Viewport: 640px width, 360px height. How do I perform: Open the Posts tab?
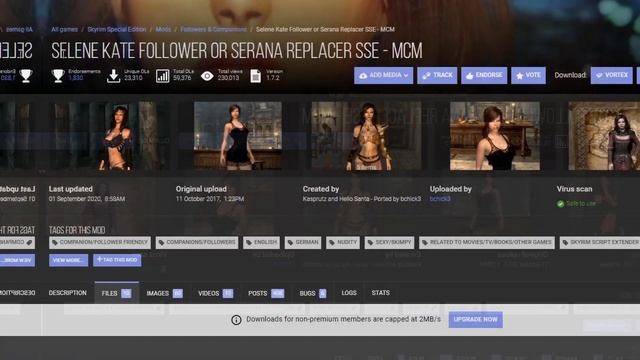(266, 293)
